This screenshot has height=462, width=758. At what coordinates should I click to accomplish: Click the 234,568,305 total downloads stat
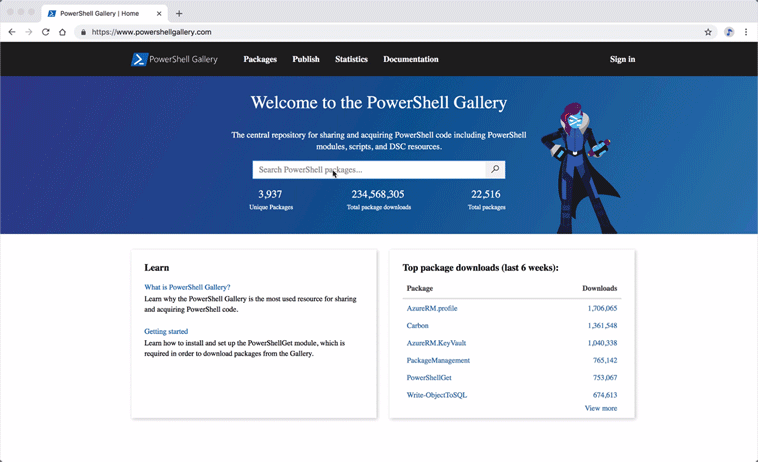379,200
